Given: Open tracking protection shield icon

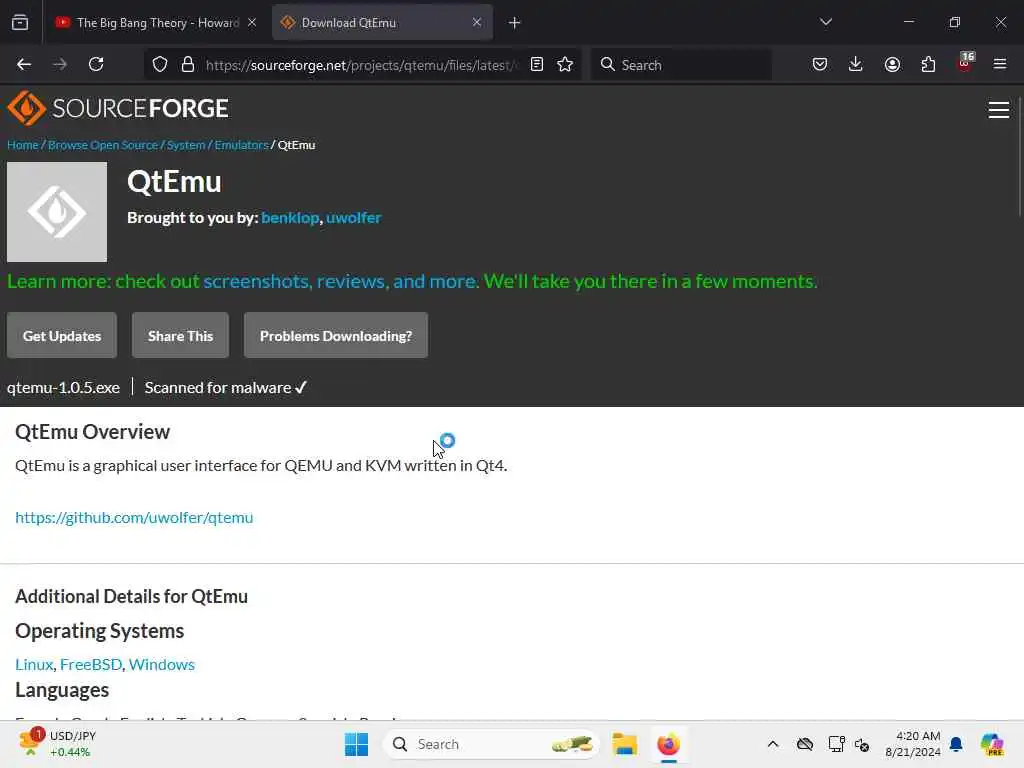Looking at the screenshot, I should pyautogui.click(x=160, y=64).
